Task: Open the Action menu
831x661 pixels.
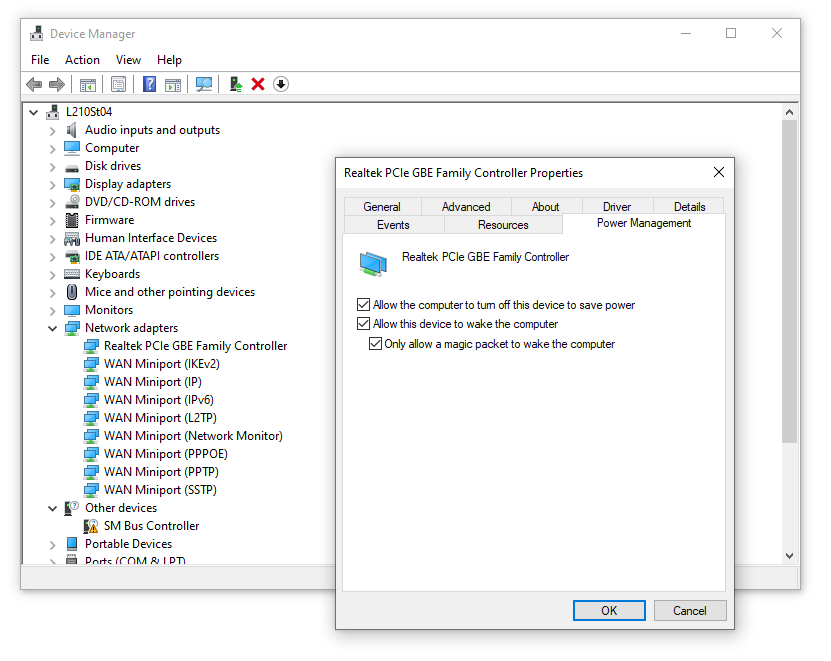Action: tap(82, 60)
